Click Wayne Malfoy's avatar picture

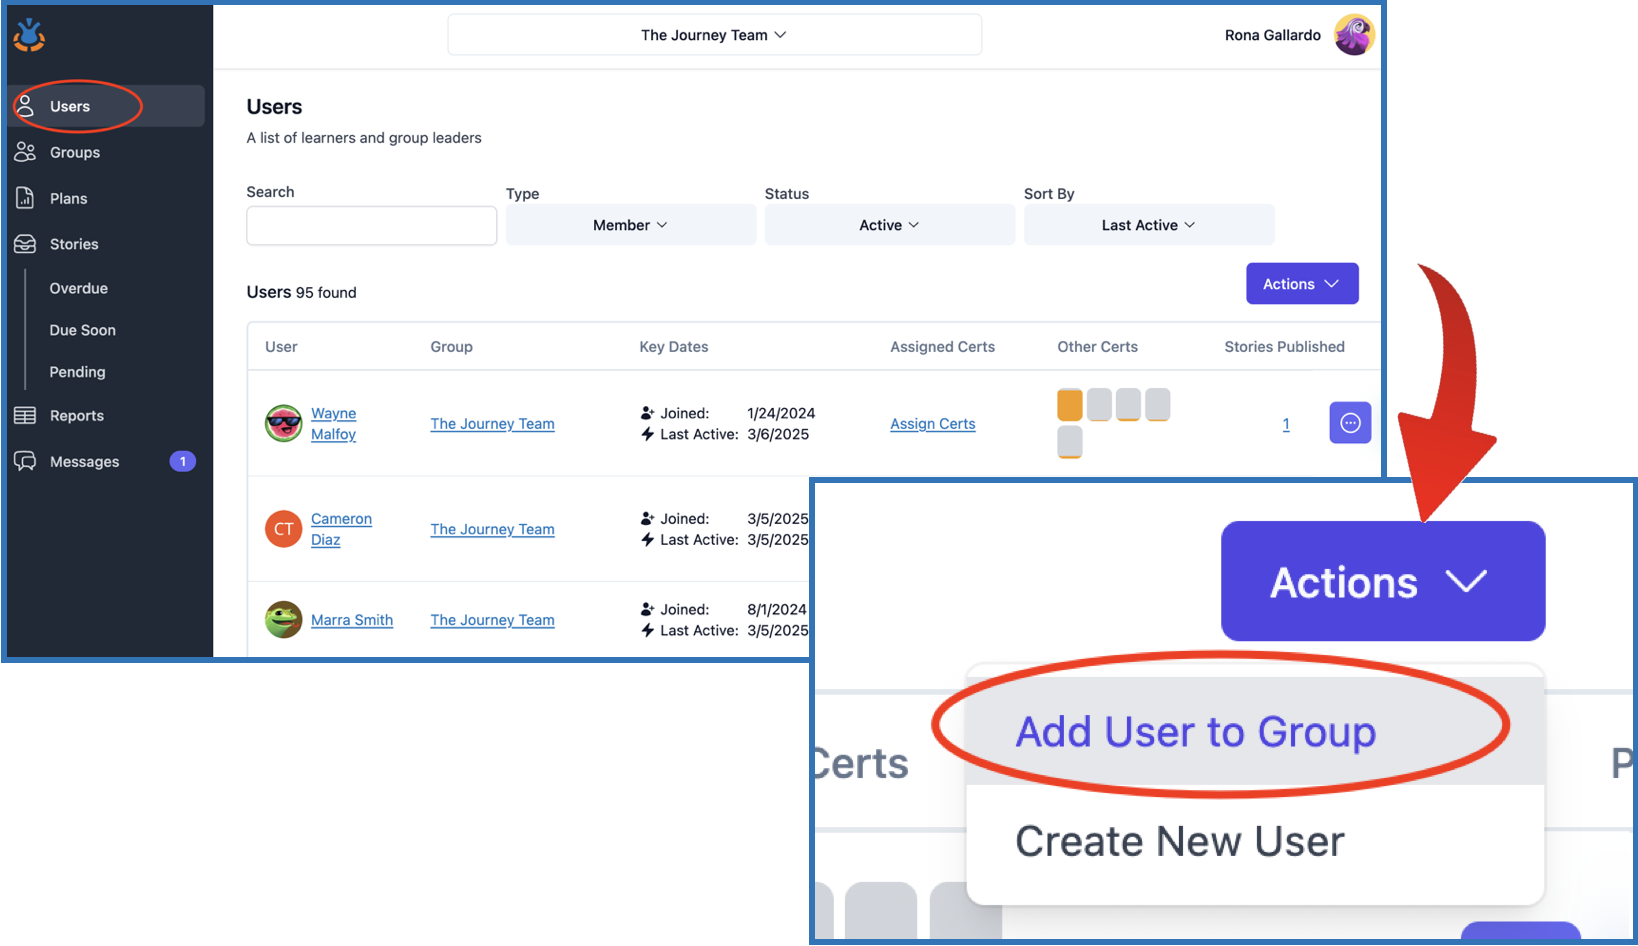point(283,423)
